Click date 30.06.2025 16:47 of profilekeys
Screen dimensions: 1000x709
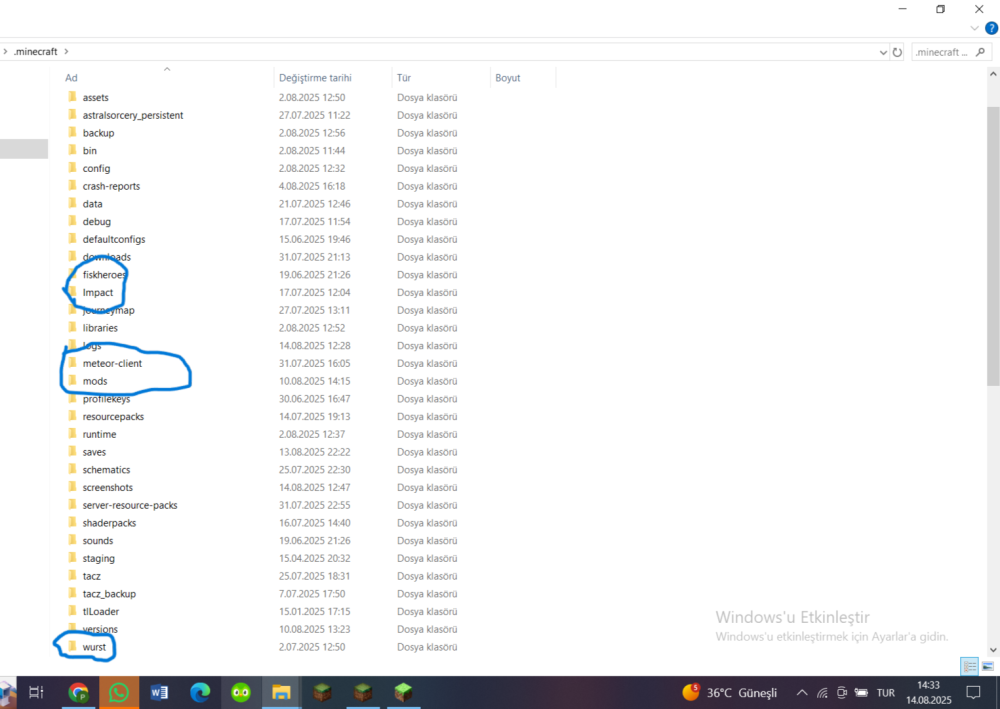312,399
